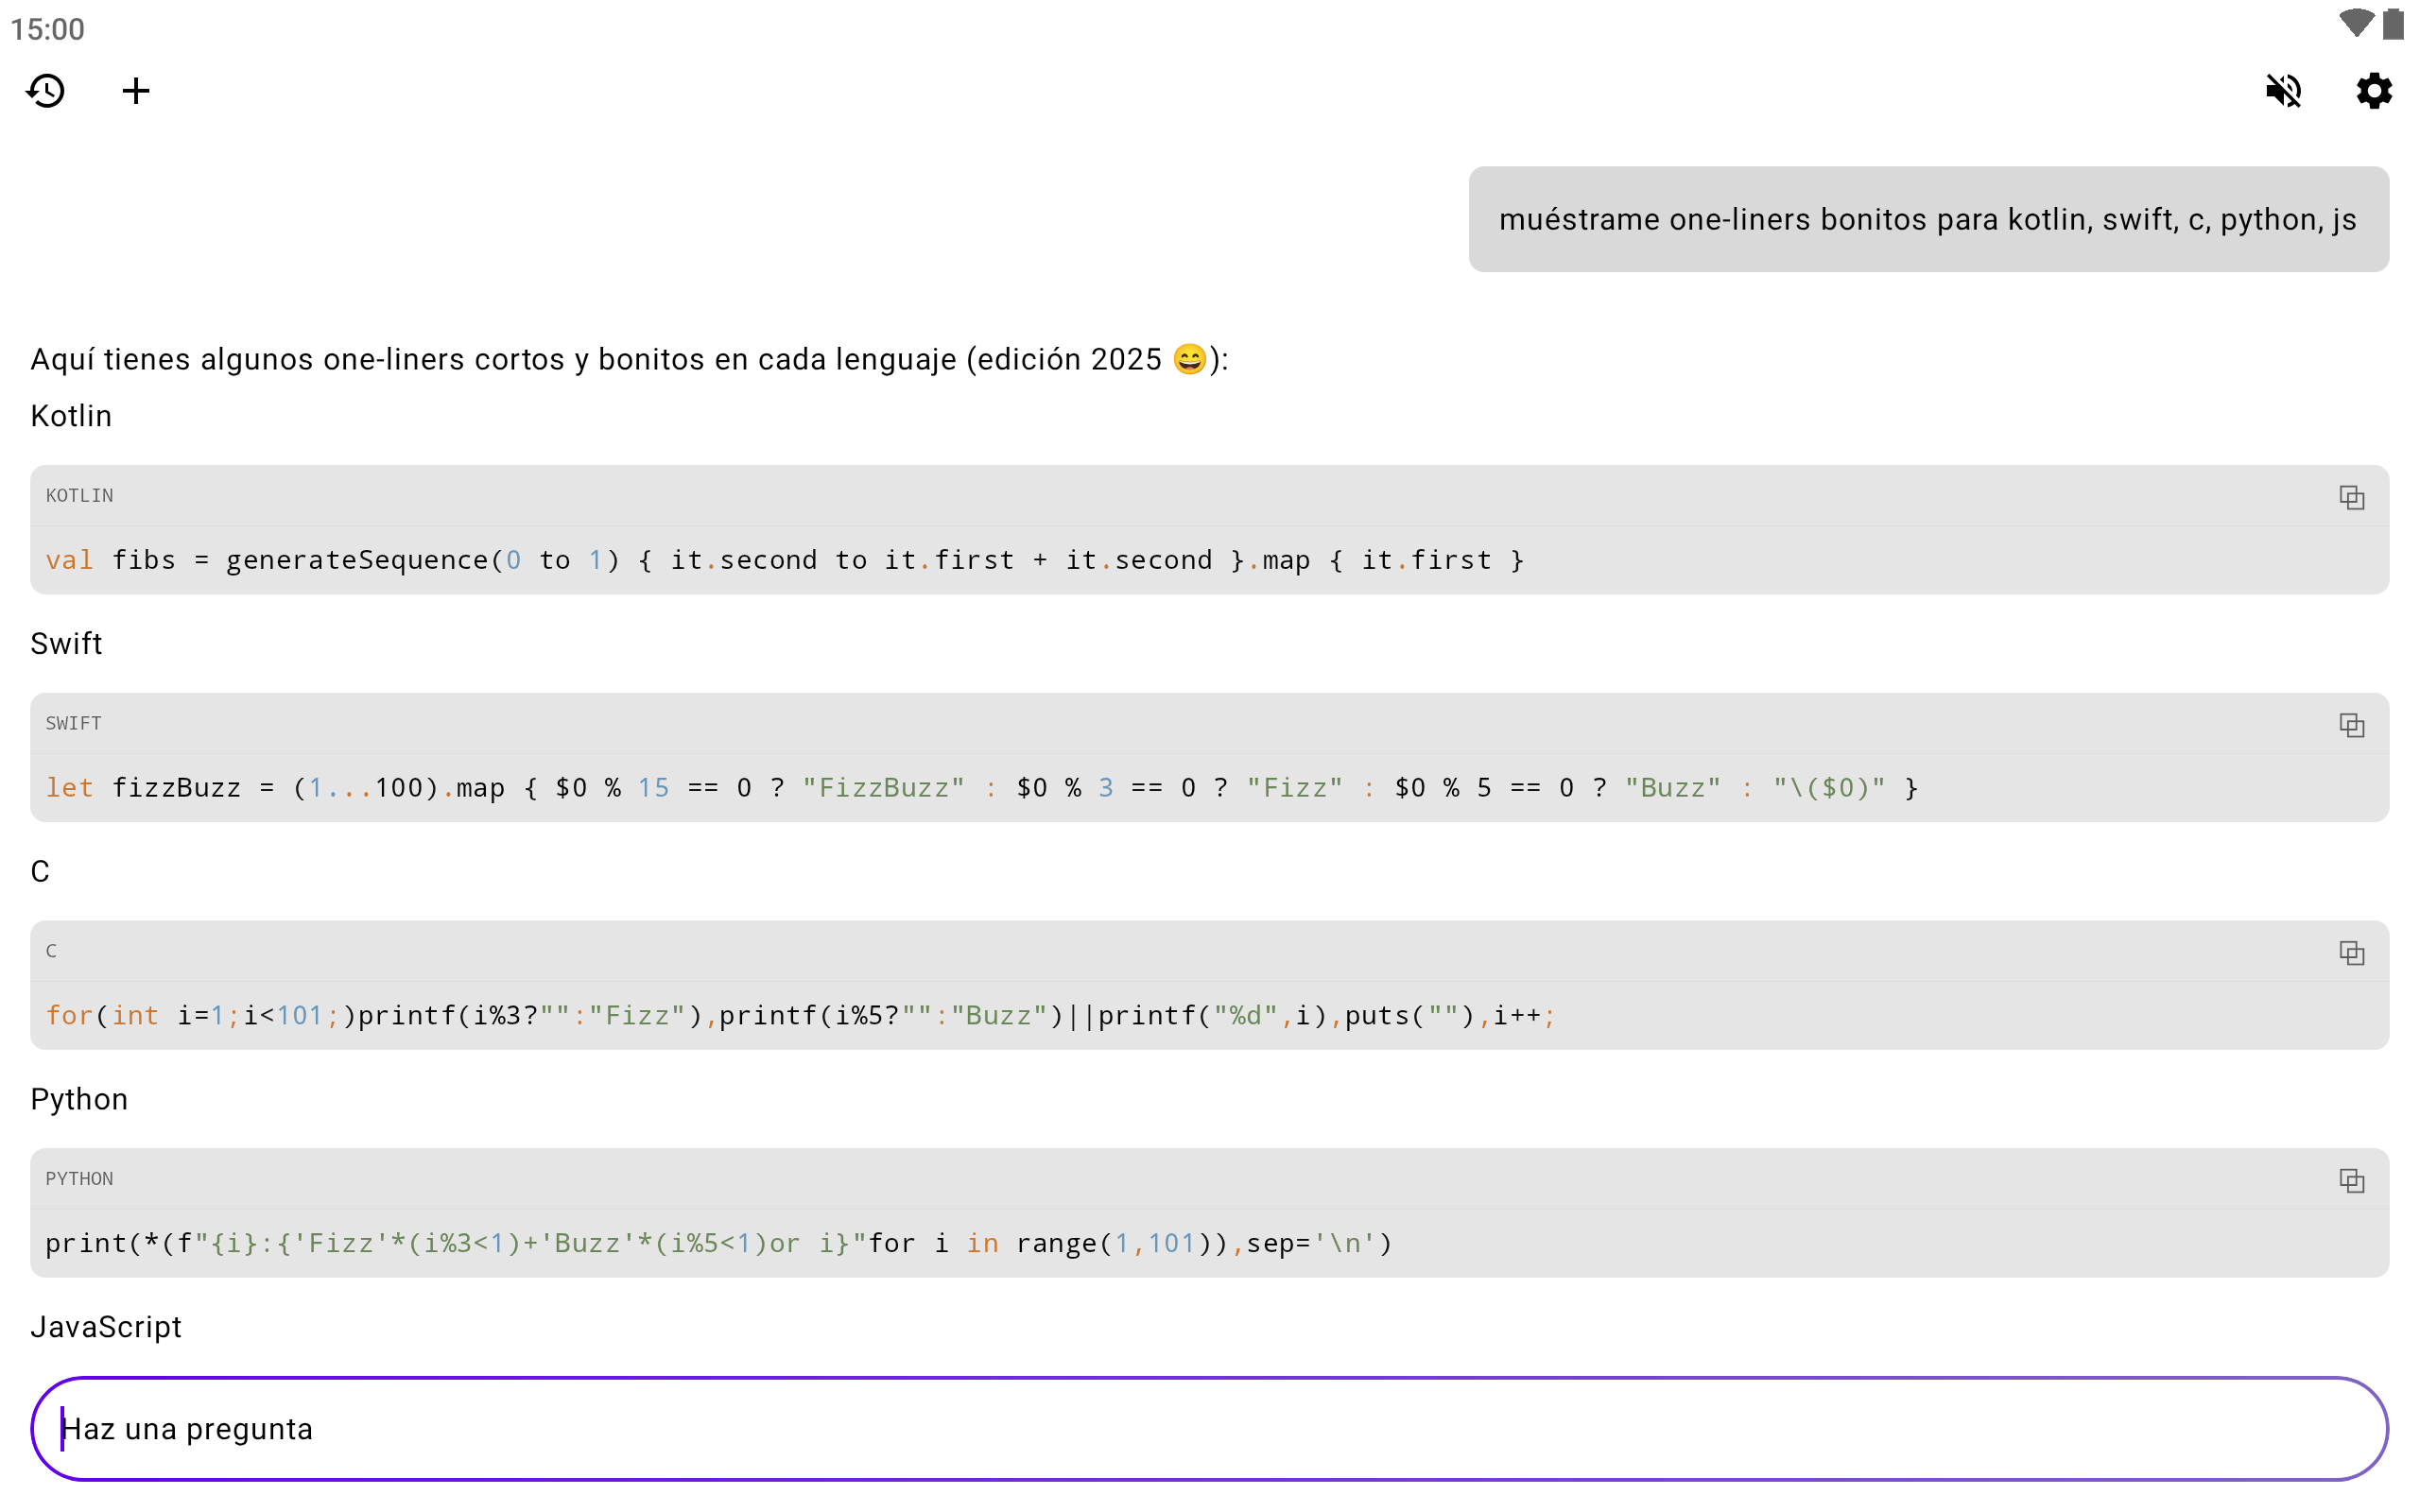The height and width of the screenshot is (1512, 2420).
Task: Toggle the muted speaker icon
Action: pyautogui.click(x=2283, y=91)
